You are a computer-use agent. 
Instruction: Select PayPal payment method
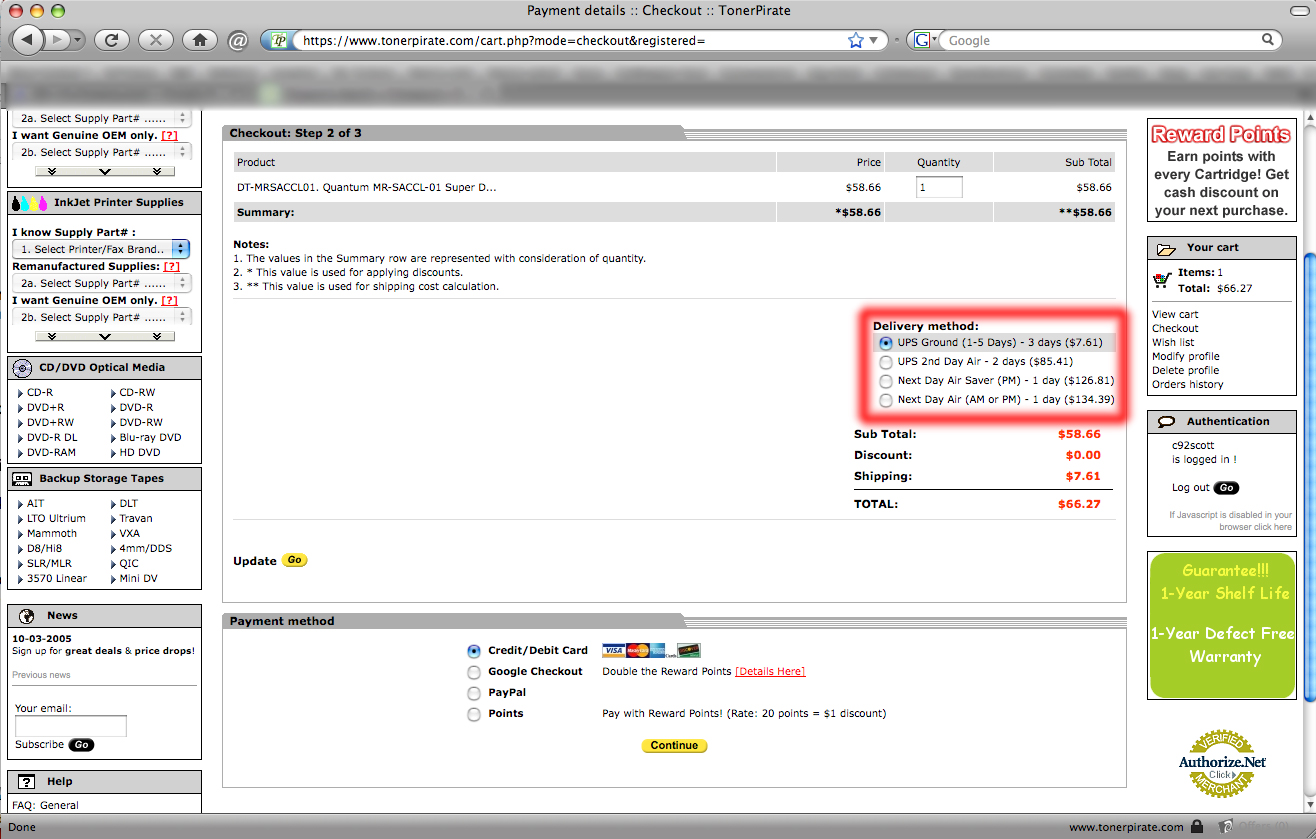pos(474,693)
